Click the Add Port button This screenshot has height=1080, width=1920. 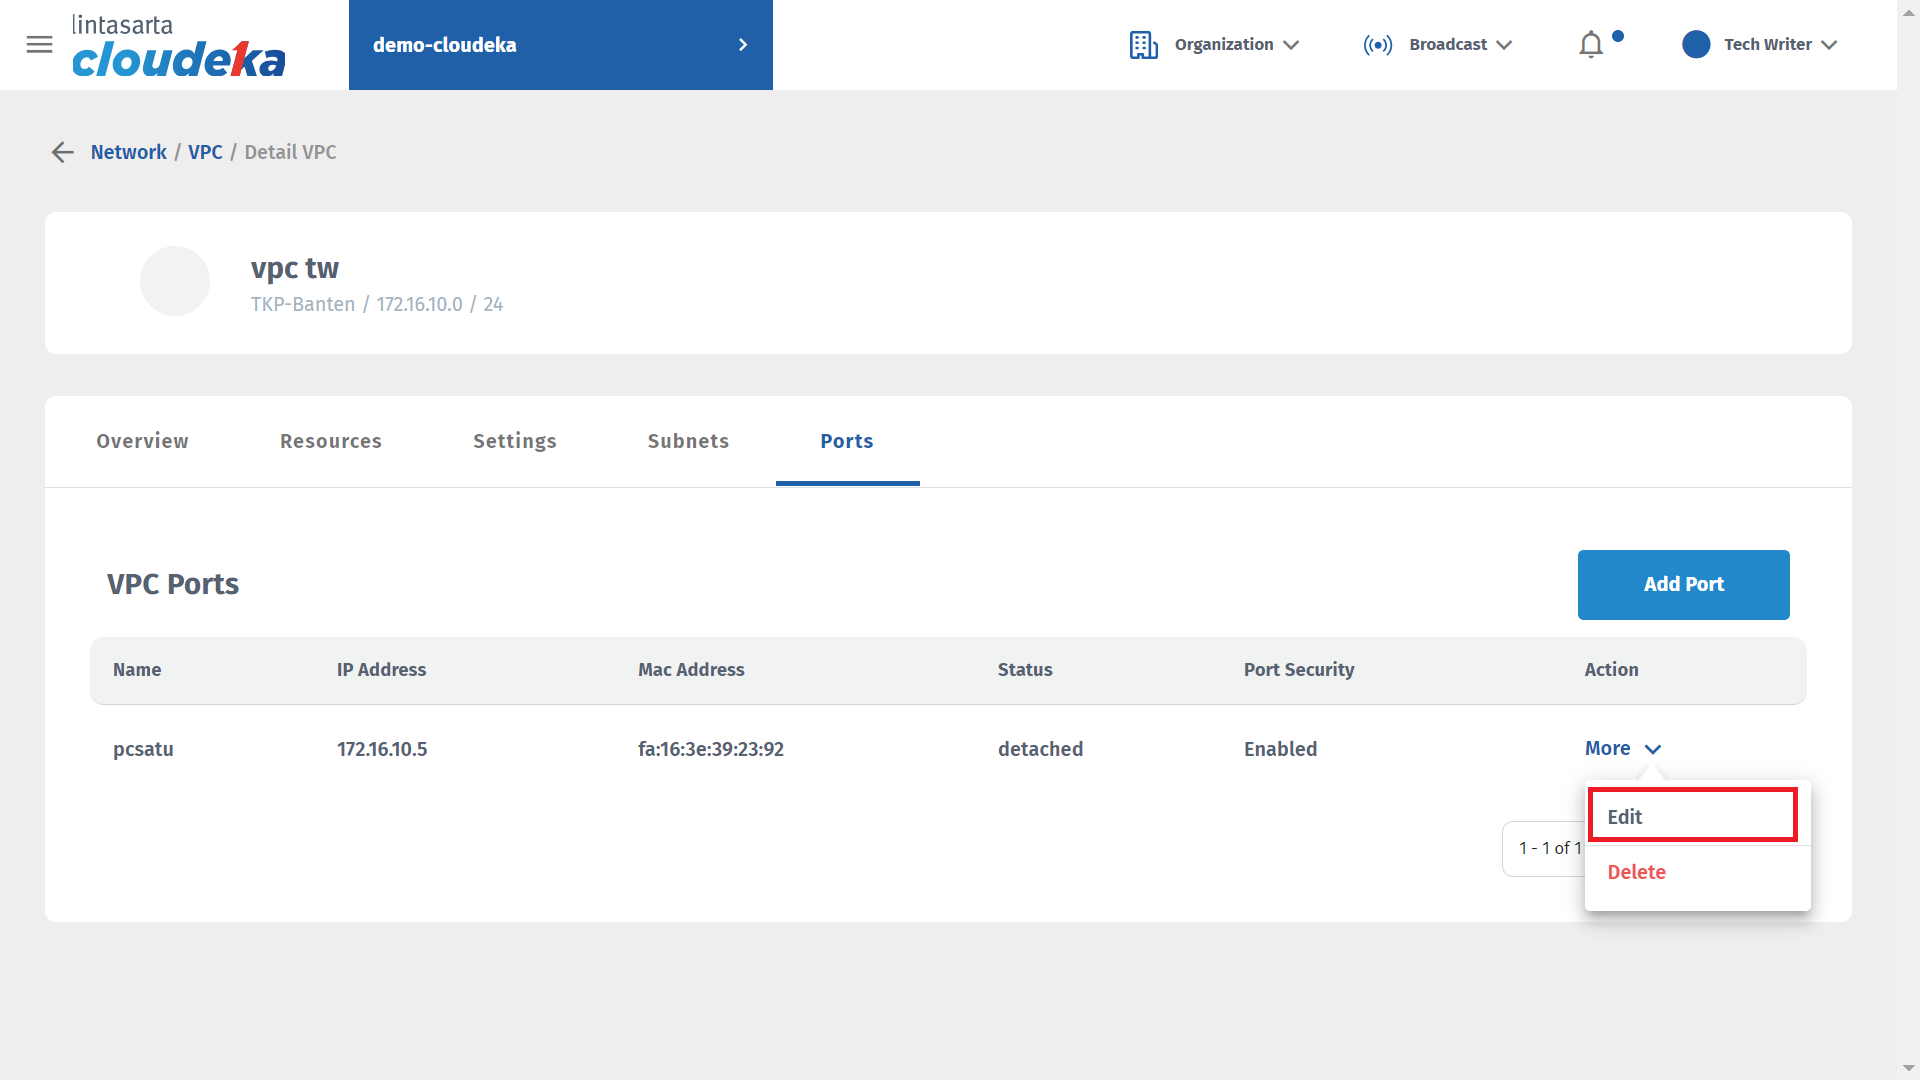click(x=1683, y=584)
